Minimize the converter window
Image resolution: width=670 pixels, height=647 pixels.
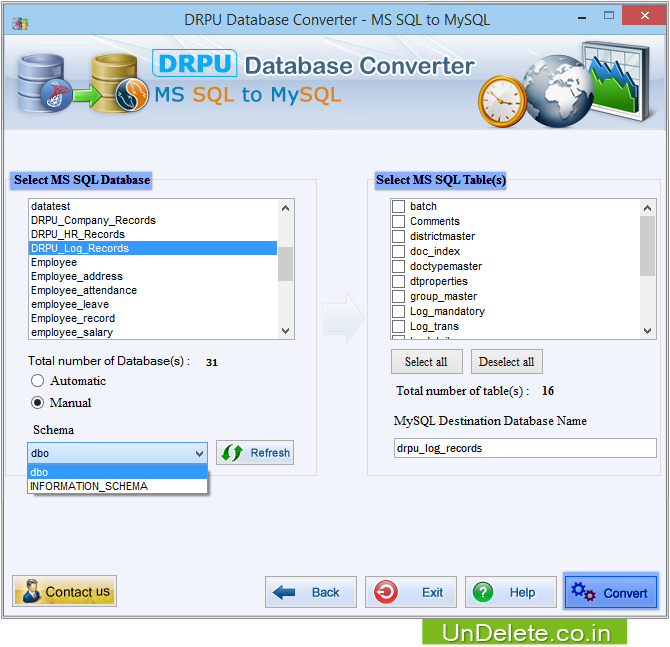[x=582, y=17]
